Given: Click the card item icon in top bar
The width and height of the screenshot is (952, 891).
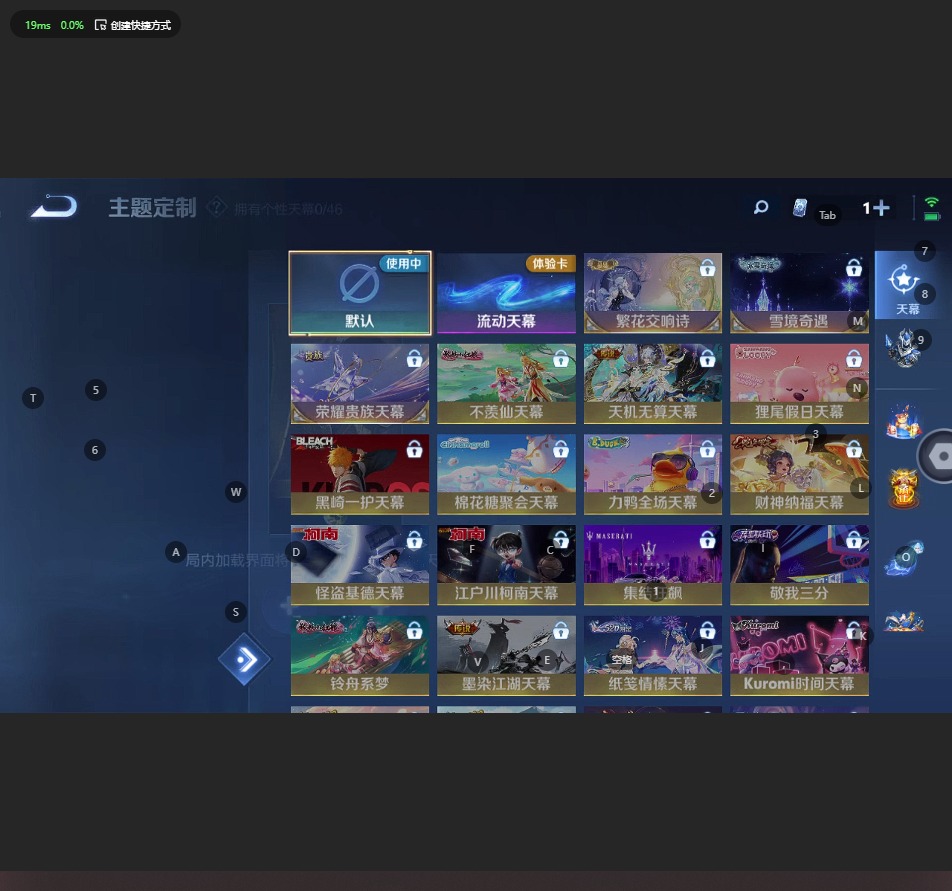Looking at the screenshot, I should point(799,208).
